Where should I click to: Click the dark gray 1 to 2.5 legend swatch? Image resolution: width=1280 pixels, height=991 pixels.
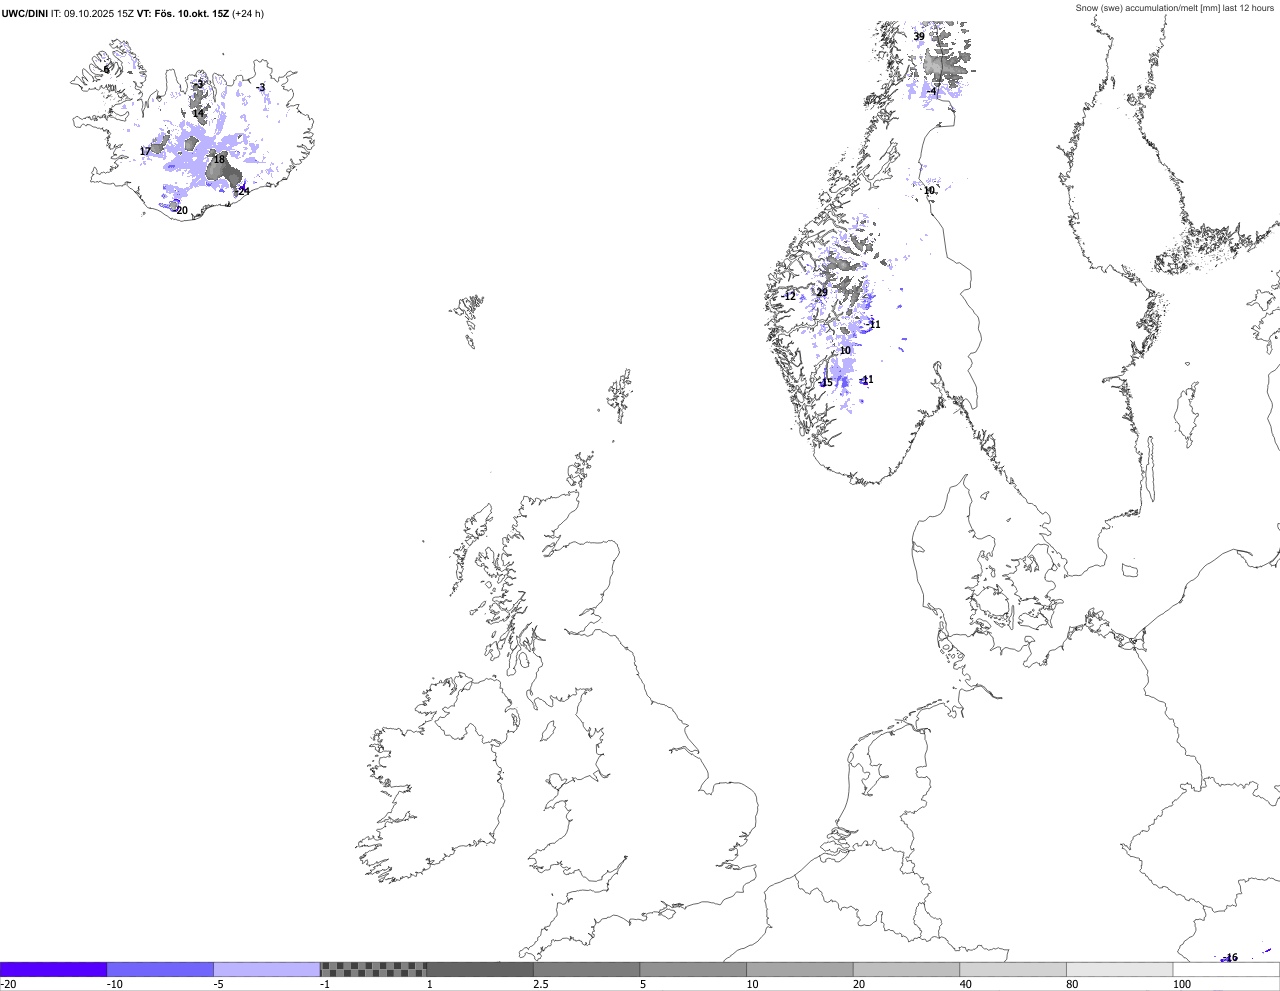point(480,969)
